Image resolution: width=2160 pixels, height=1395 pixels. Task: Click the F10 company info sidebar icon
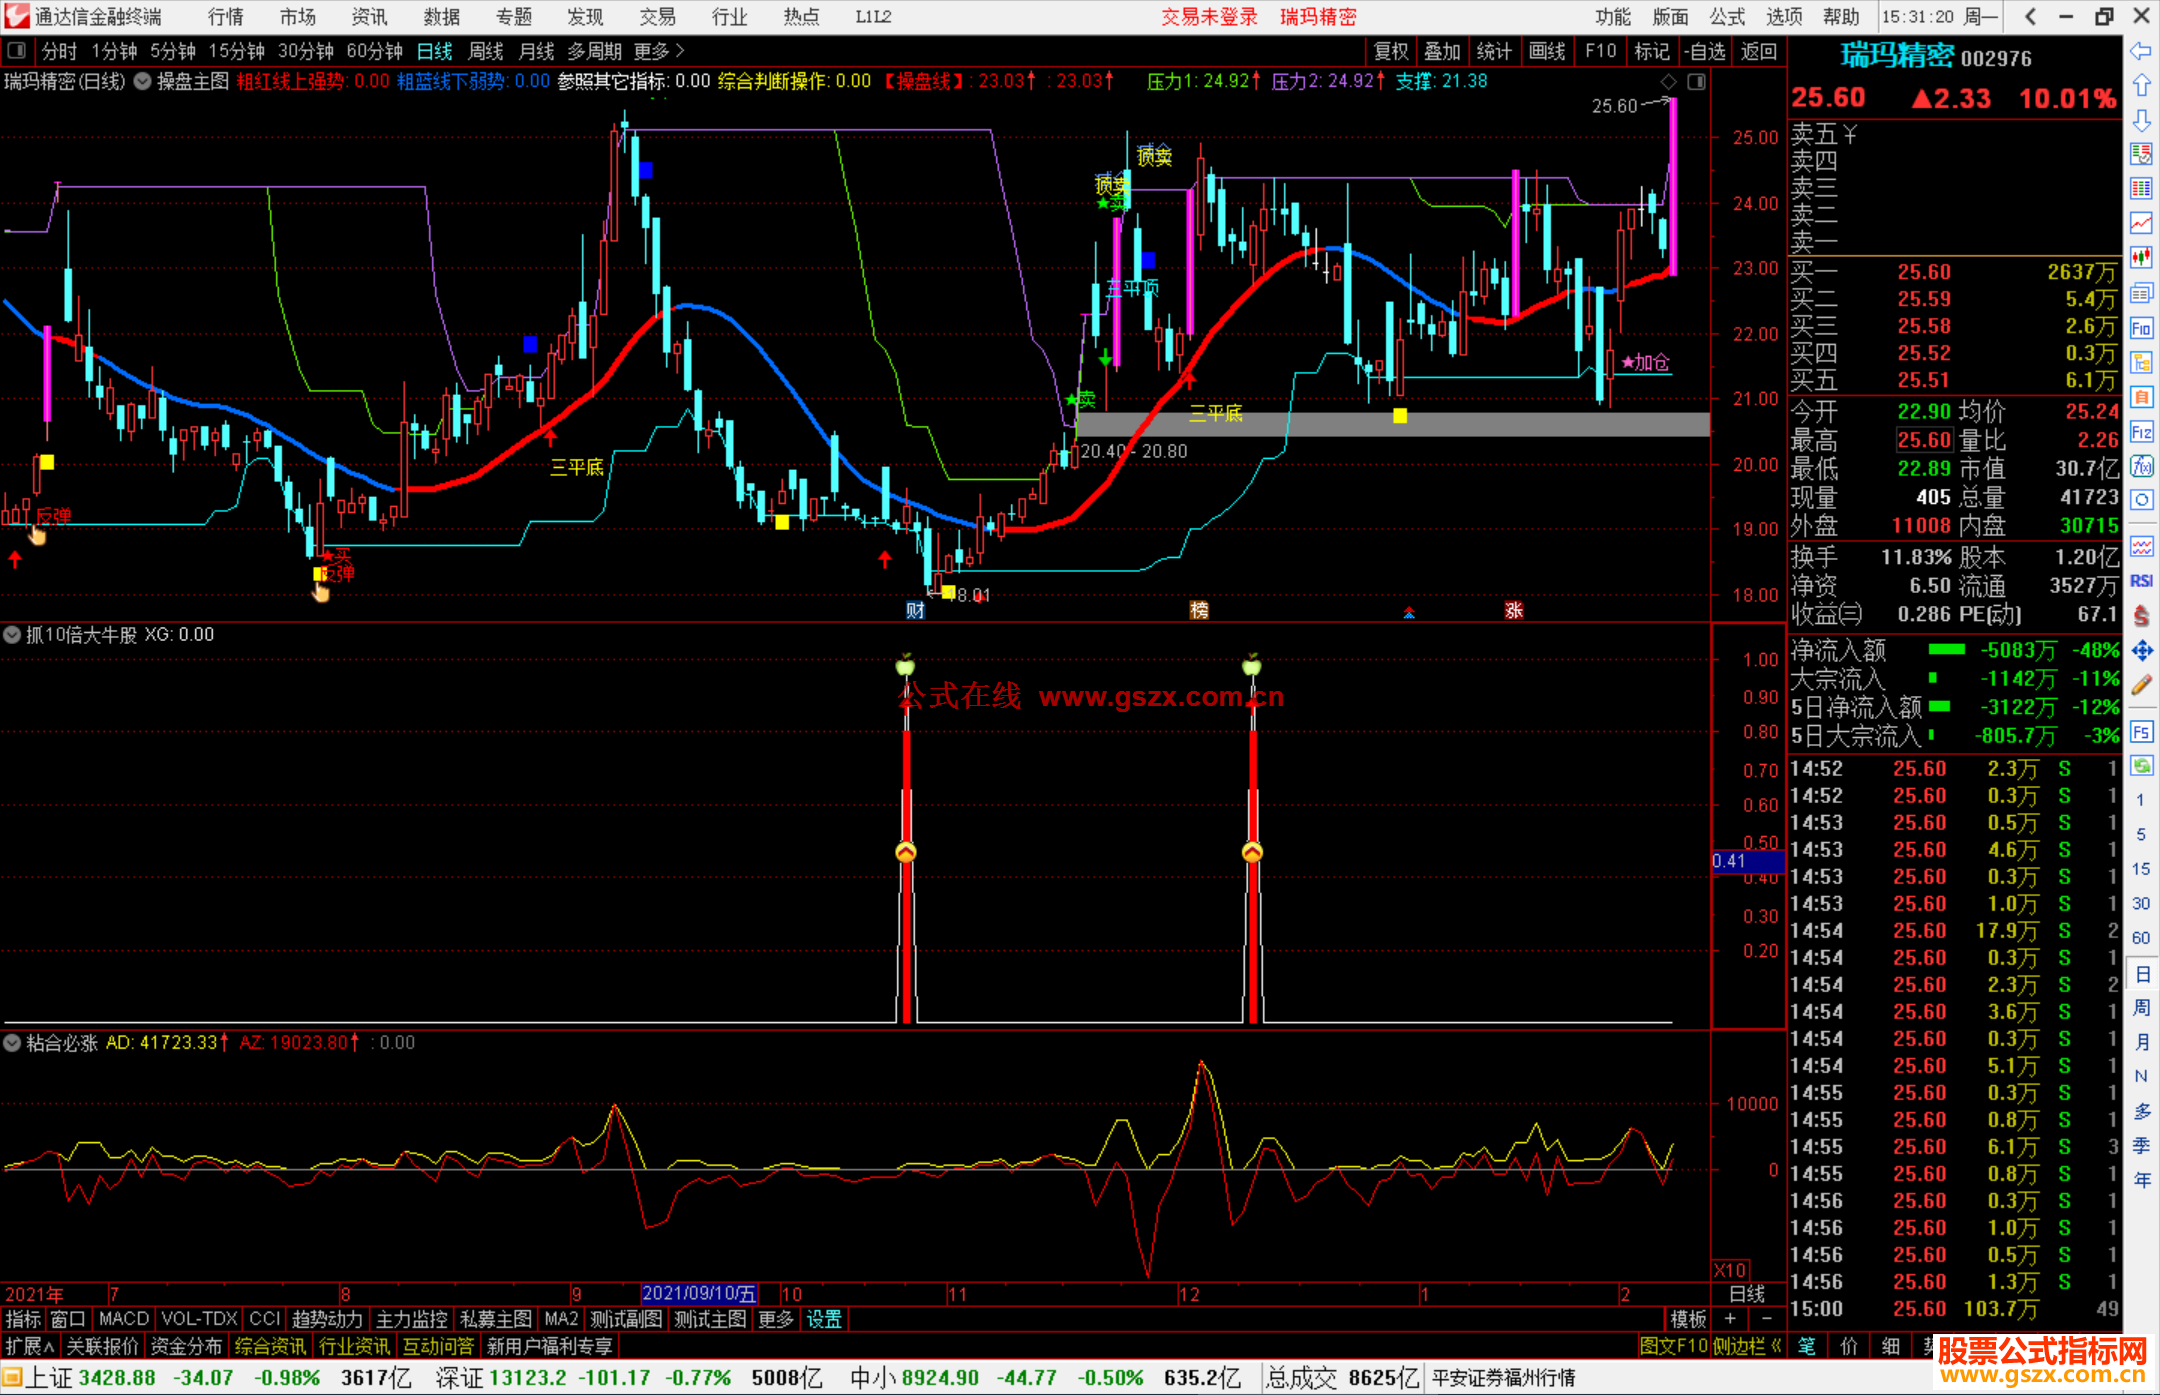[2141, 328]
